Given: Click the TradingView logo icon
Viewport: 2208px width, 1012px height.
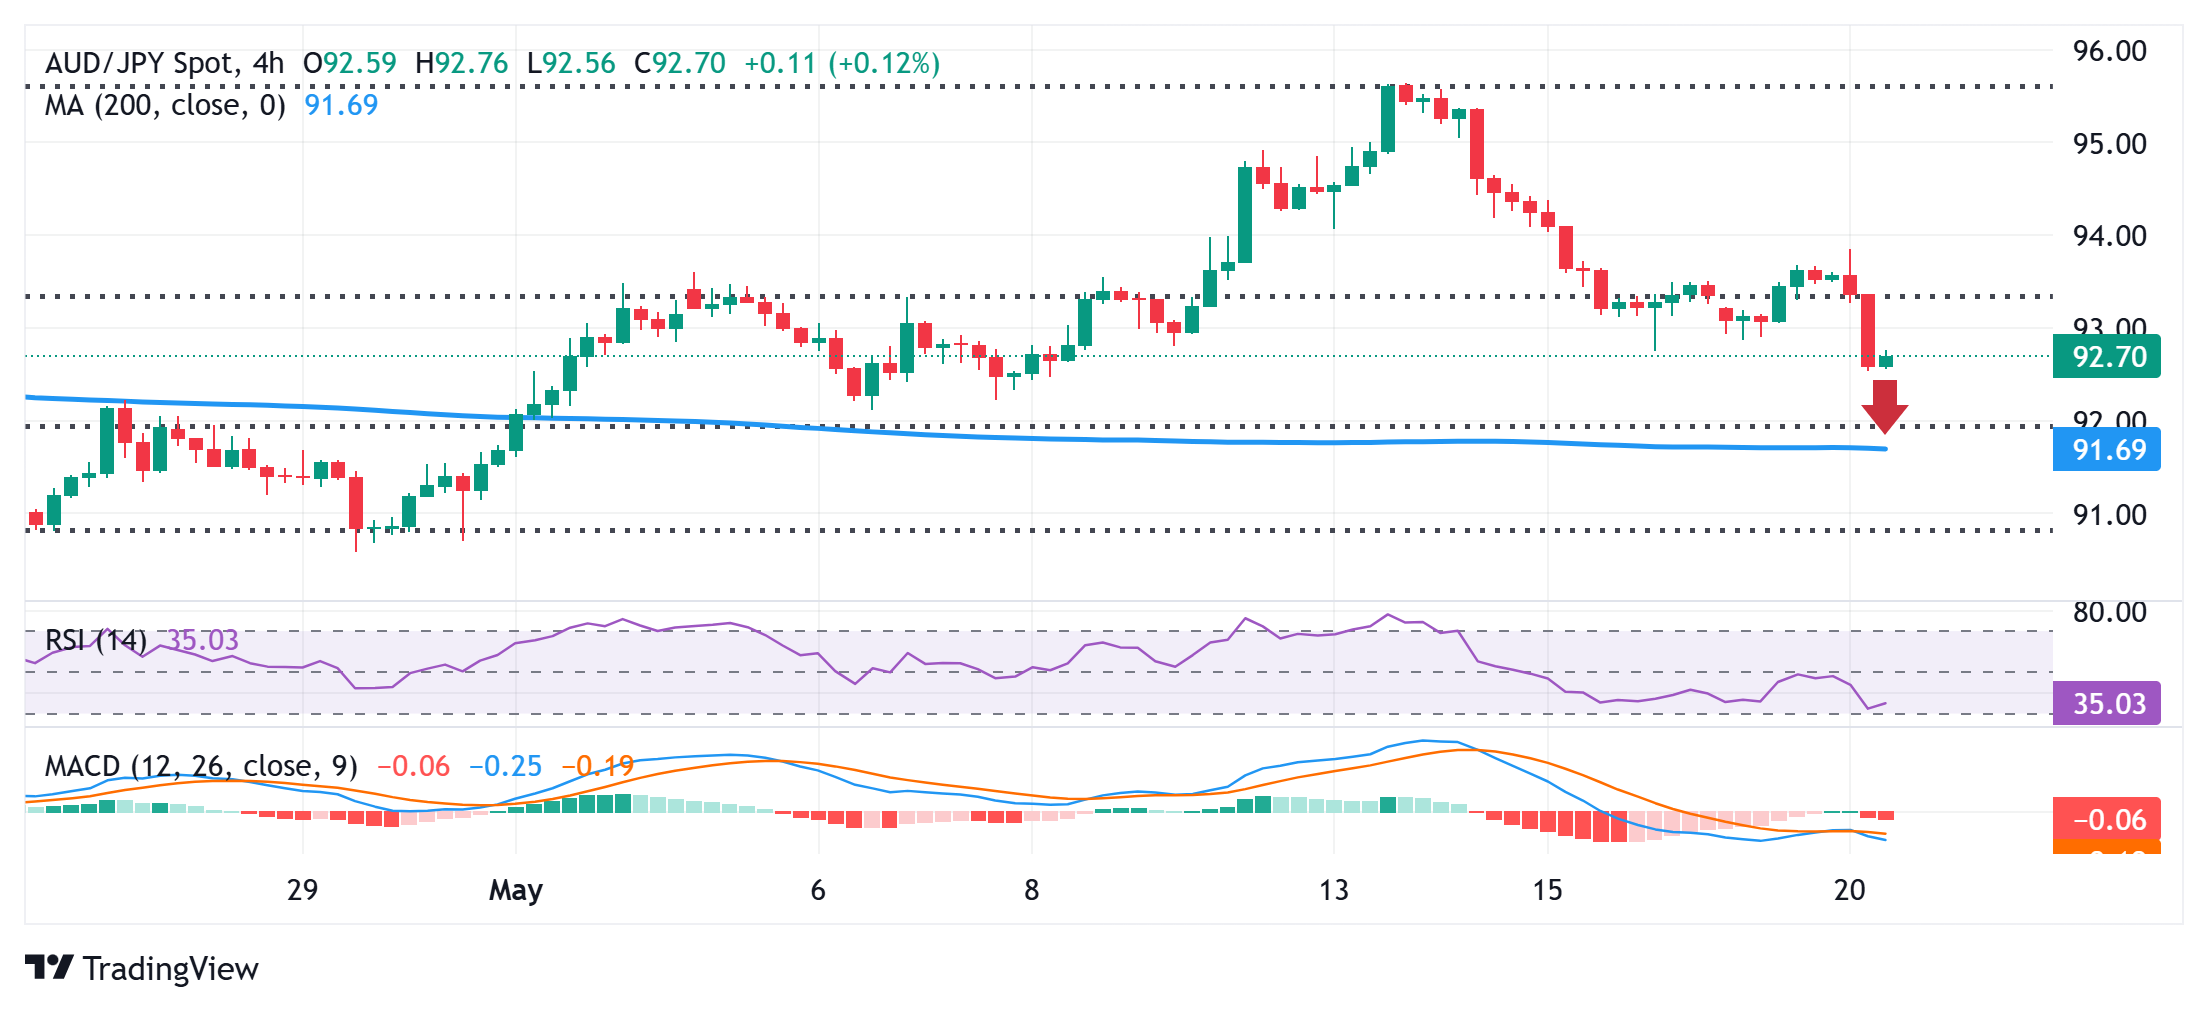Looking at the screenshot, I should coord(48,968).
